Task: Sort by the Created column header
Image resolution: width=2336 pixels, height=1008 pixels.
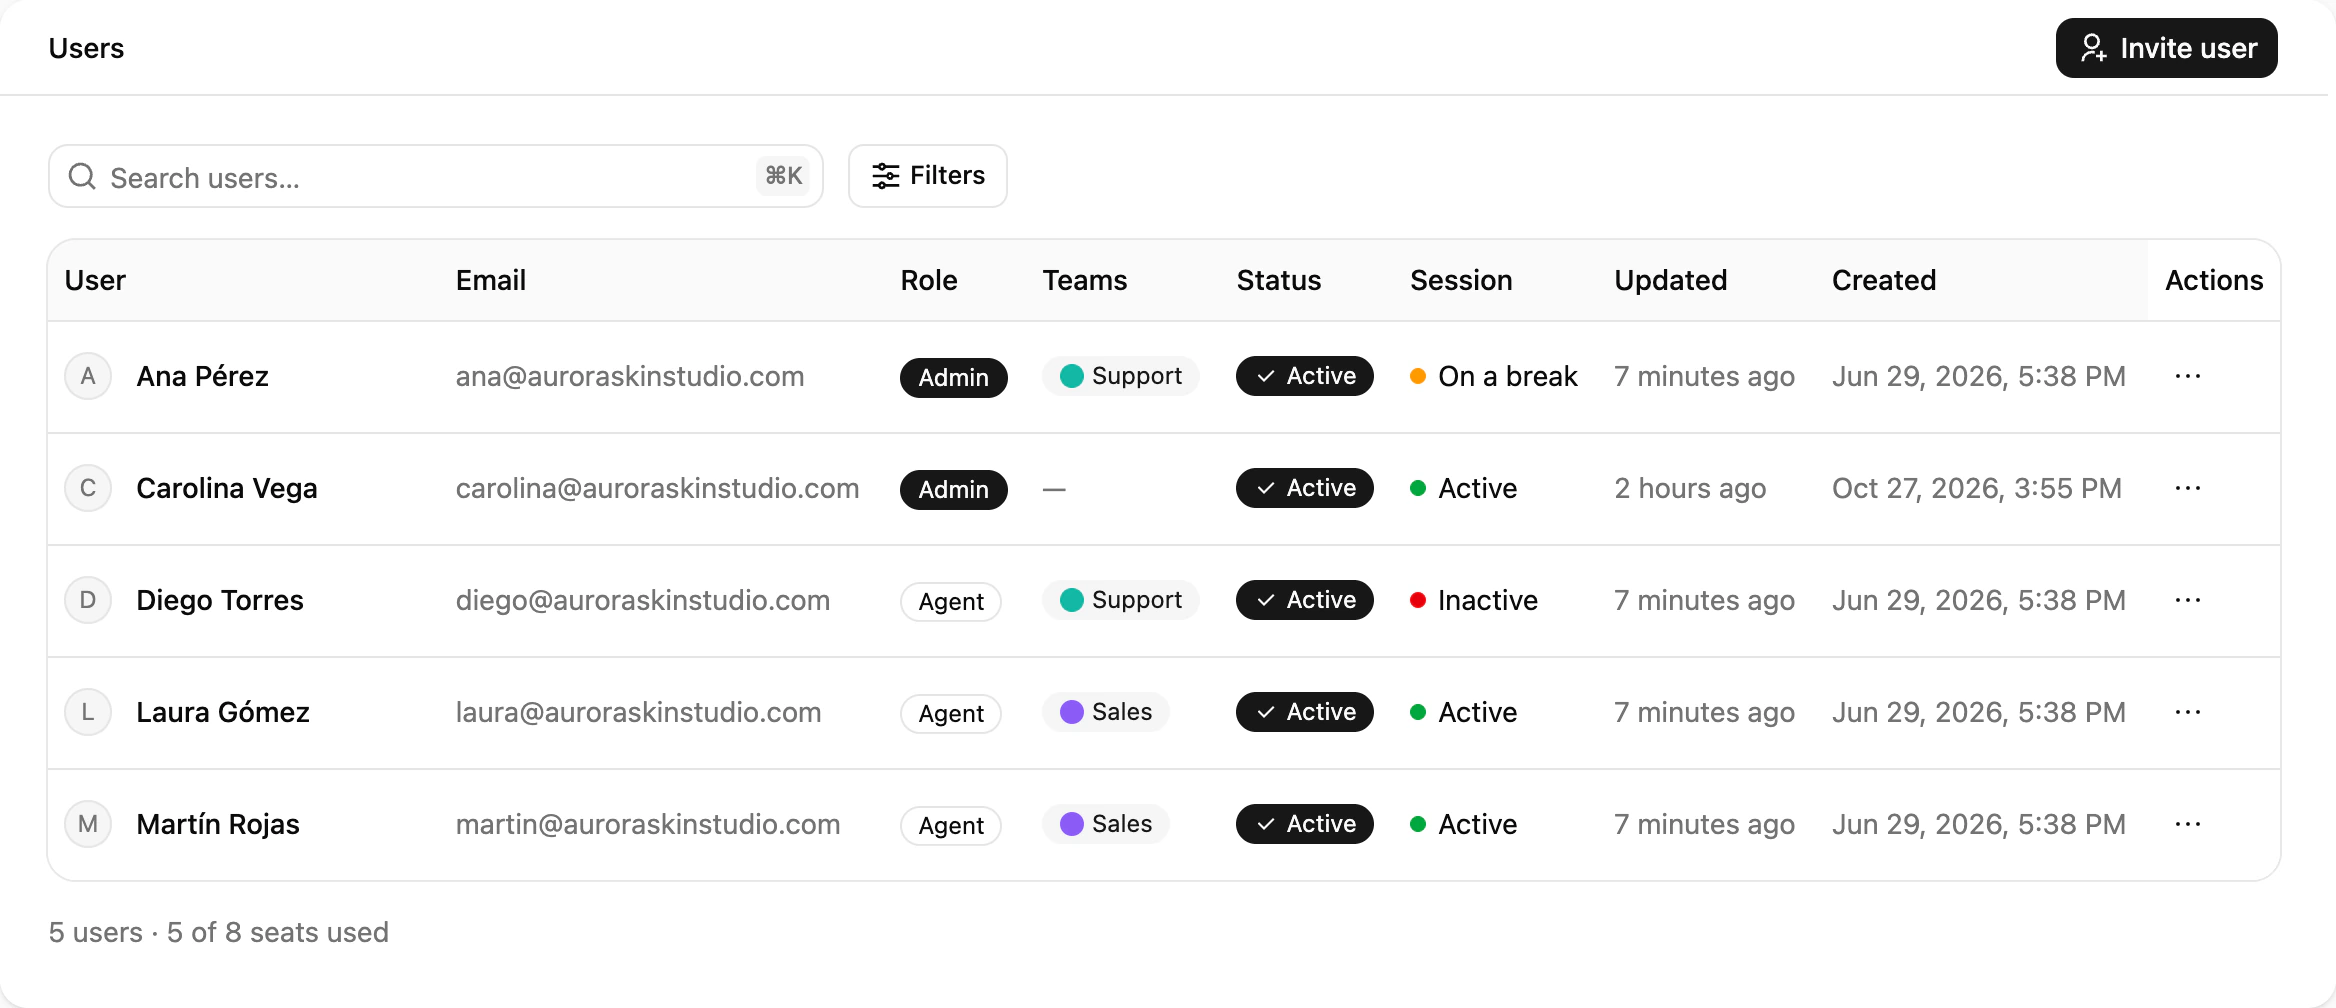Action: pyautogui.click(x=1884, y=280)
